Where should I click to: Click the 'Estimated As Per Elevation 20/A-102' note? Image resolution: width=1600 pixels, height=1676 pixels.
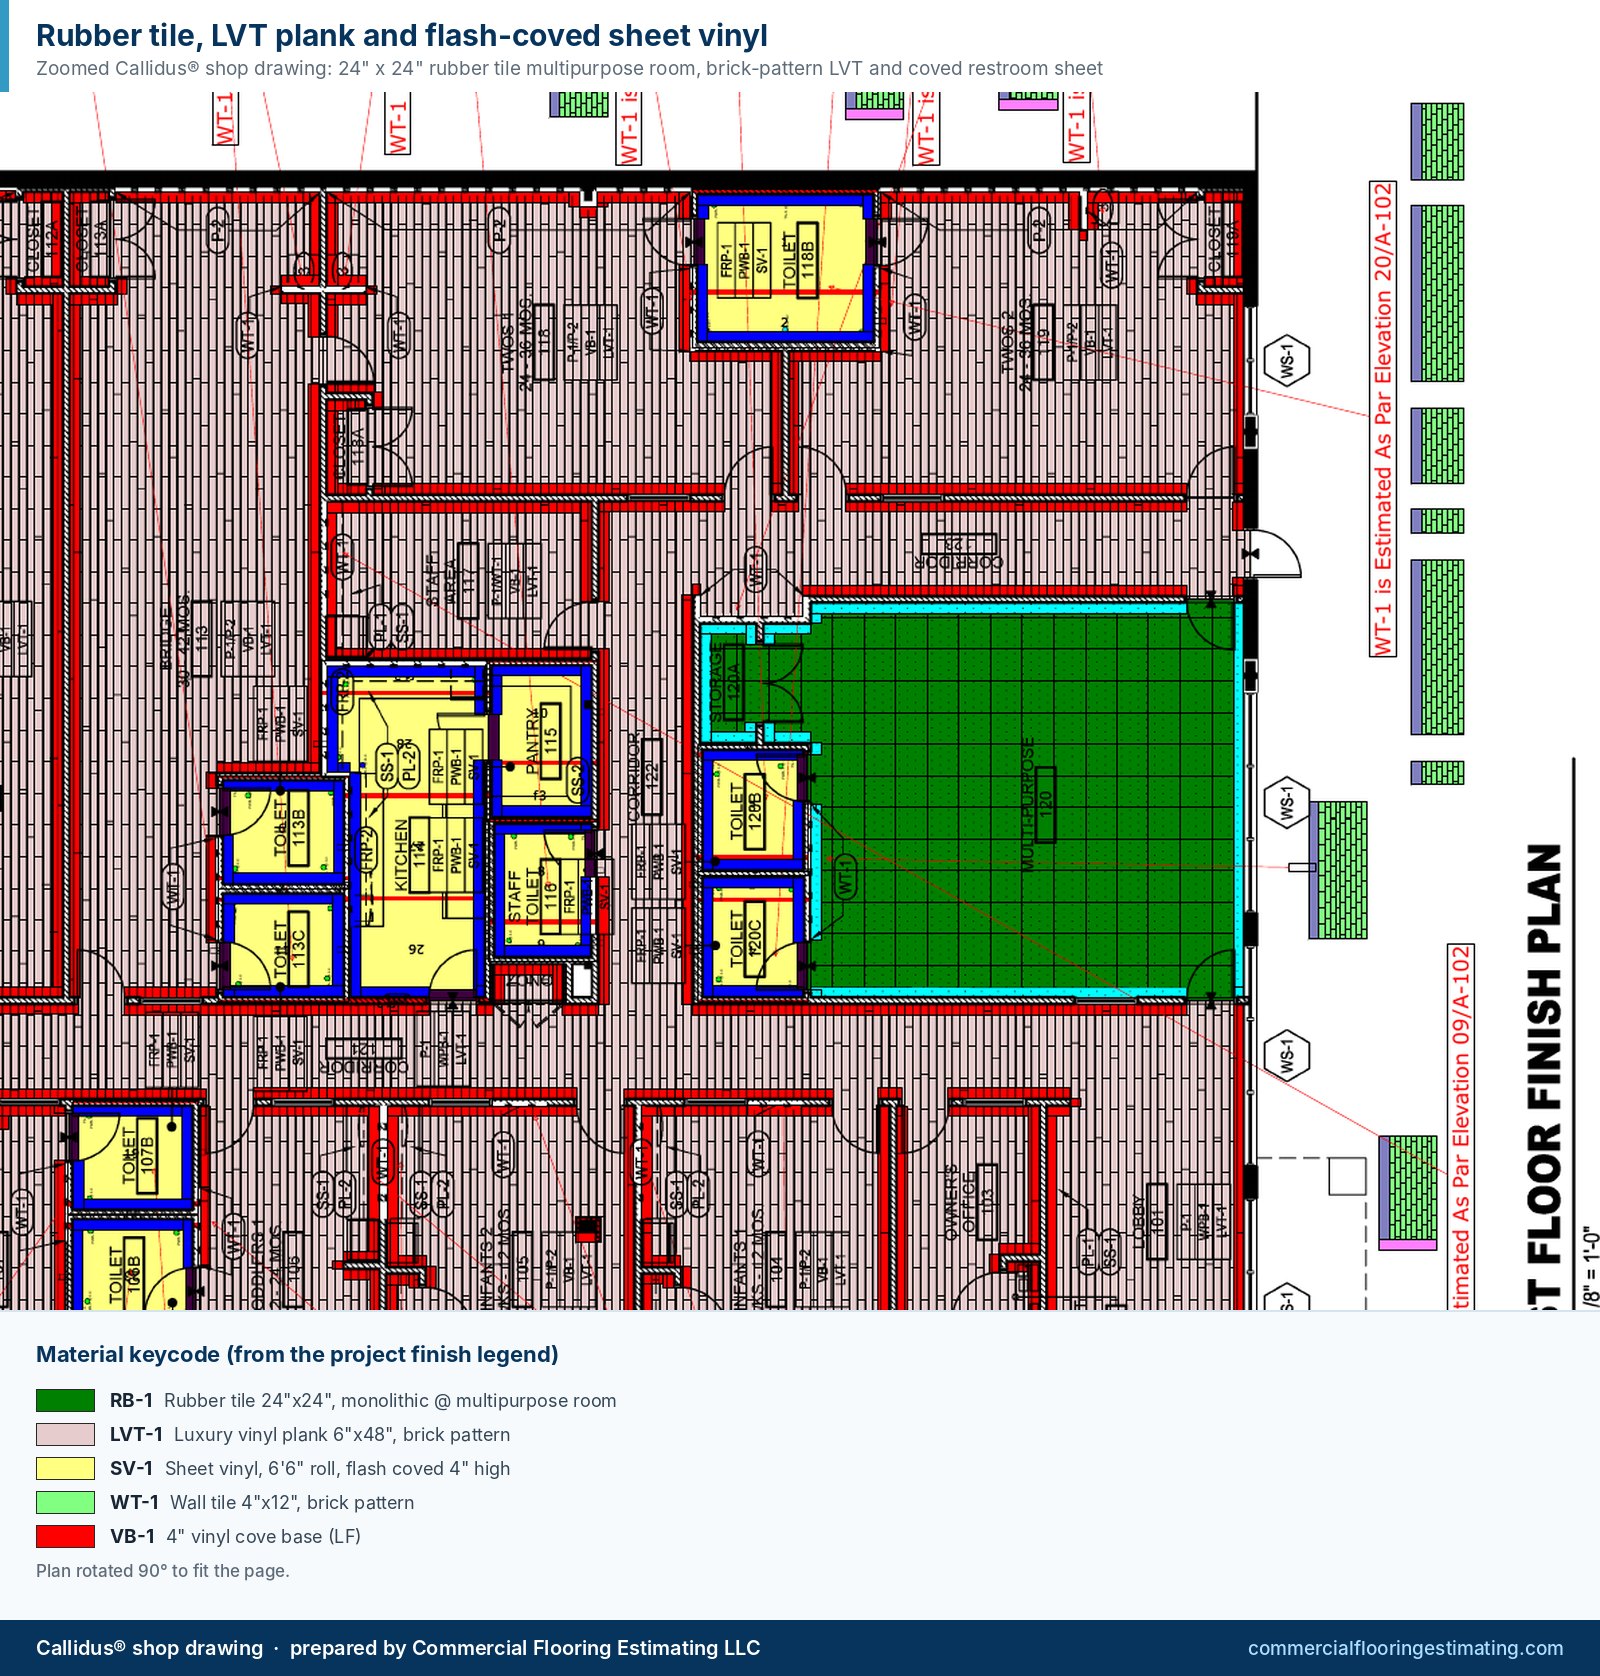pyautogui.click(x=1382, y=418)
